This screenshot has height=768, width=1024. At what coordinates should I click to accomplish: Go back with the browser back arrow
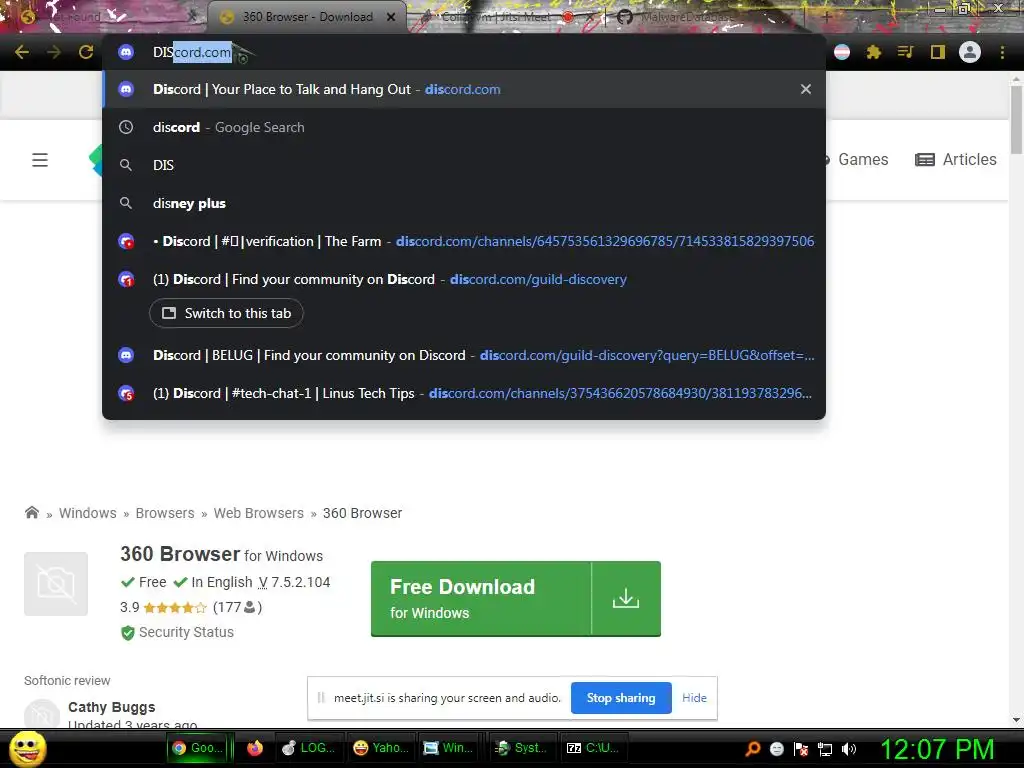[22, 52]
